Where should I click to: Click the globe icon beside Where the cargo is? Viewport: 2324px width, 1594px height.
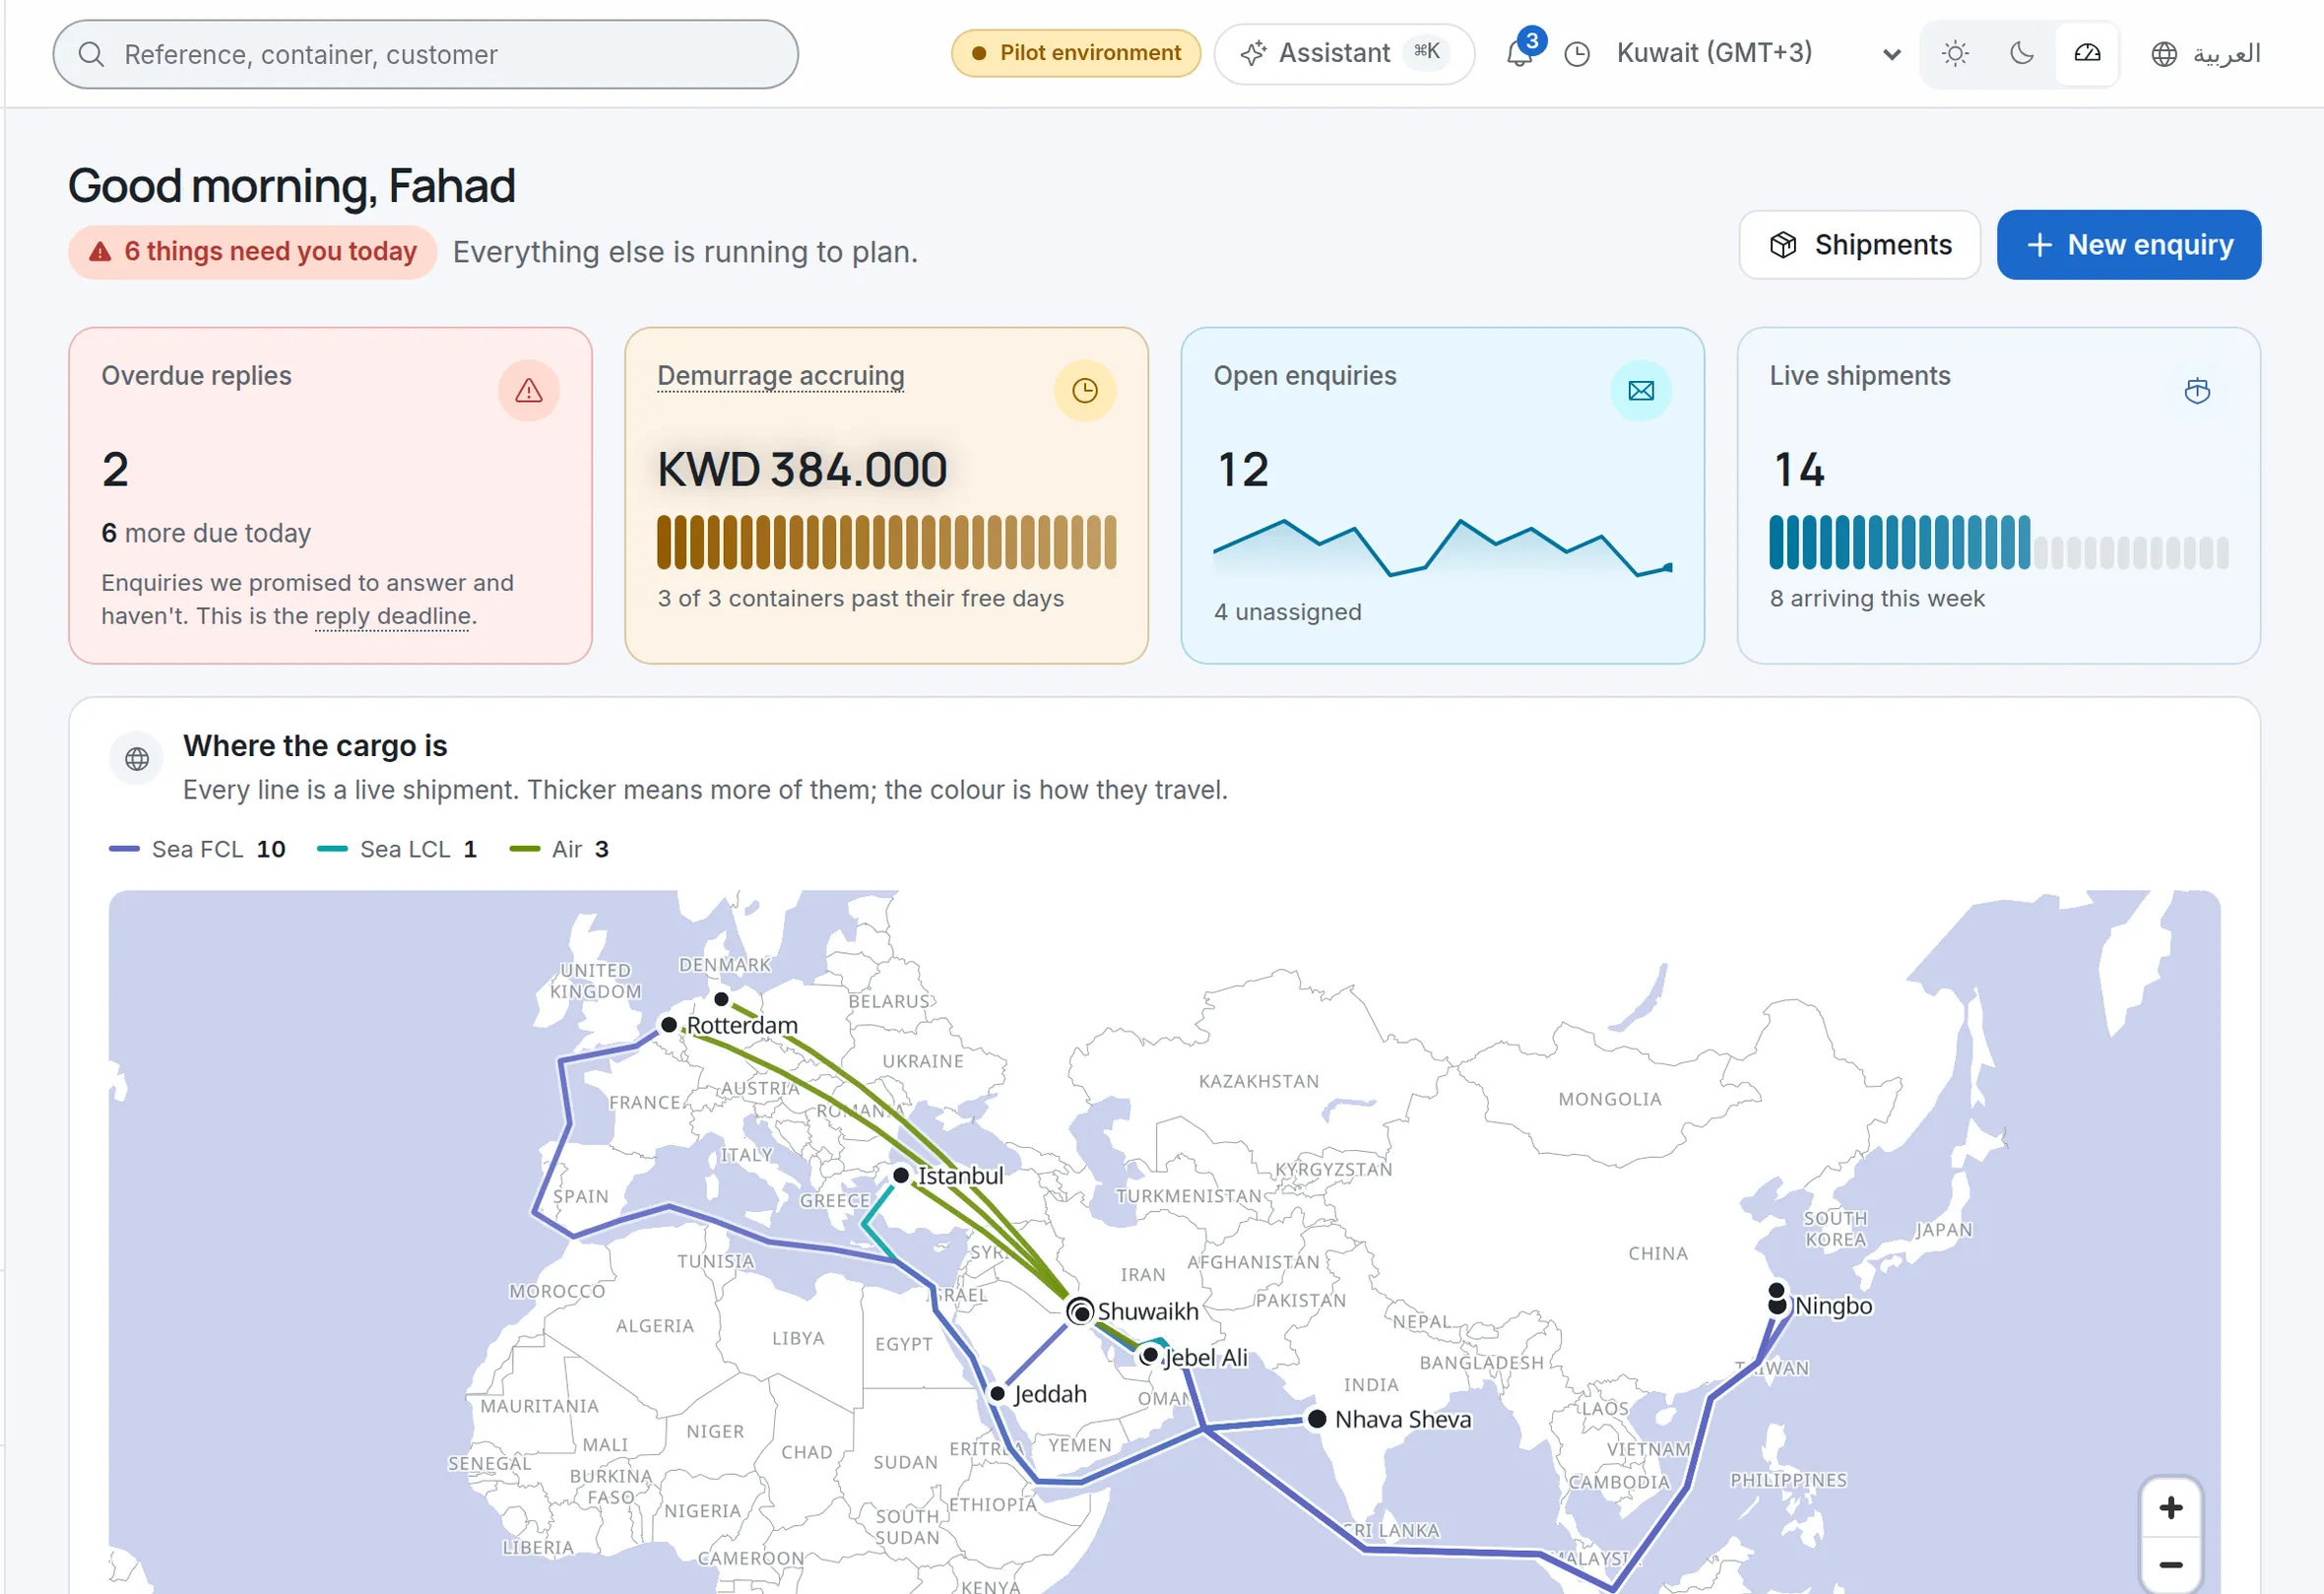pos(137,760)
